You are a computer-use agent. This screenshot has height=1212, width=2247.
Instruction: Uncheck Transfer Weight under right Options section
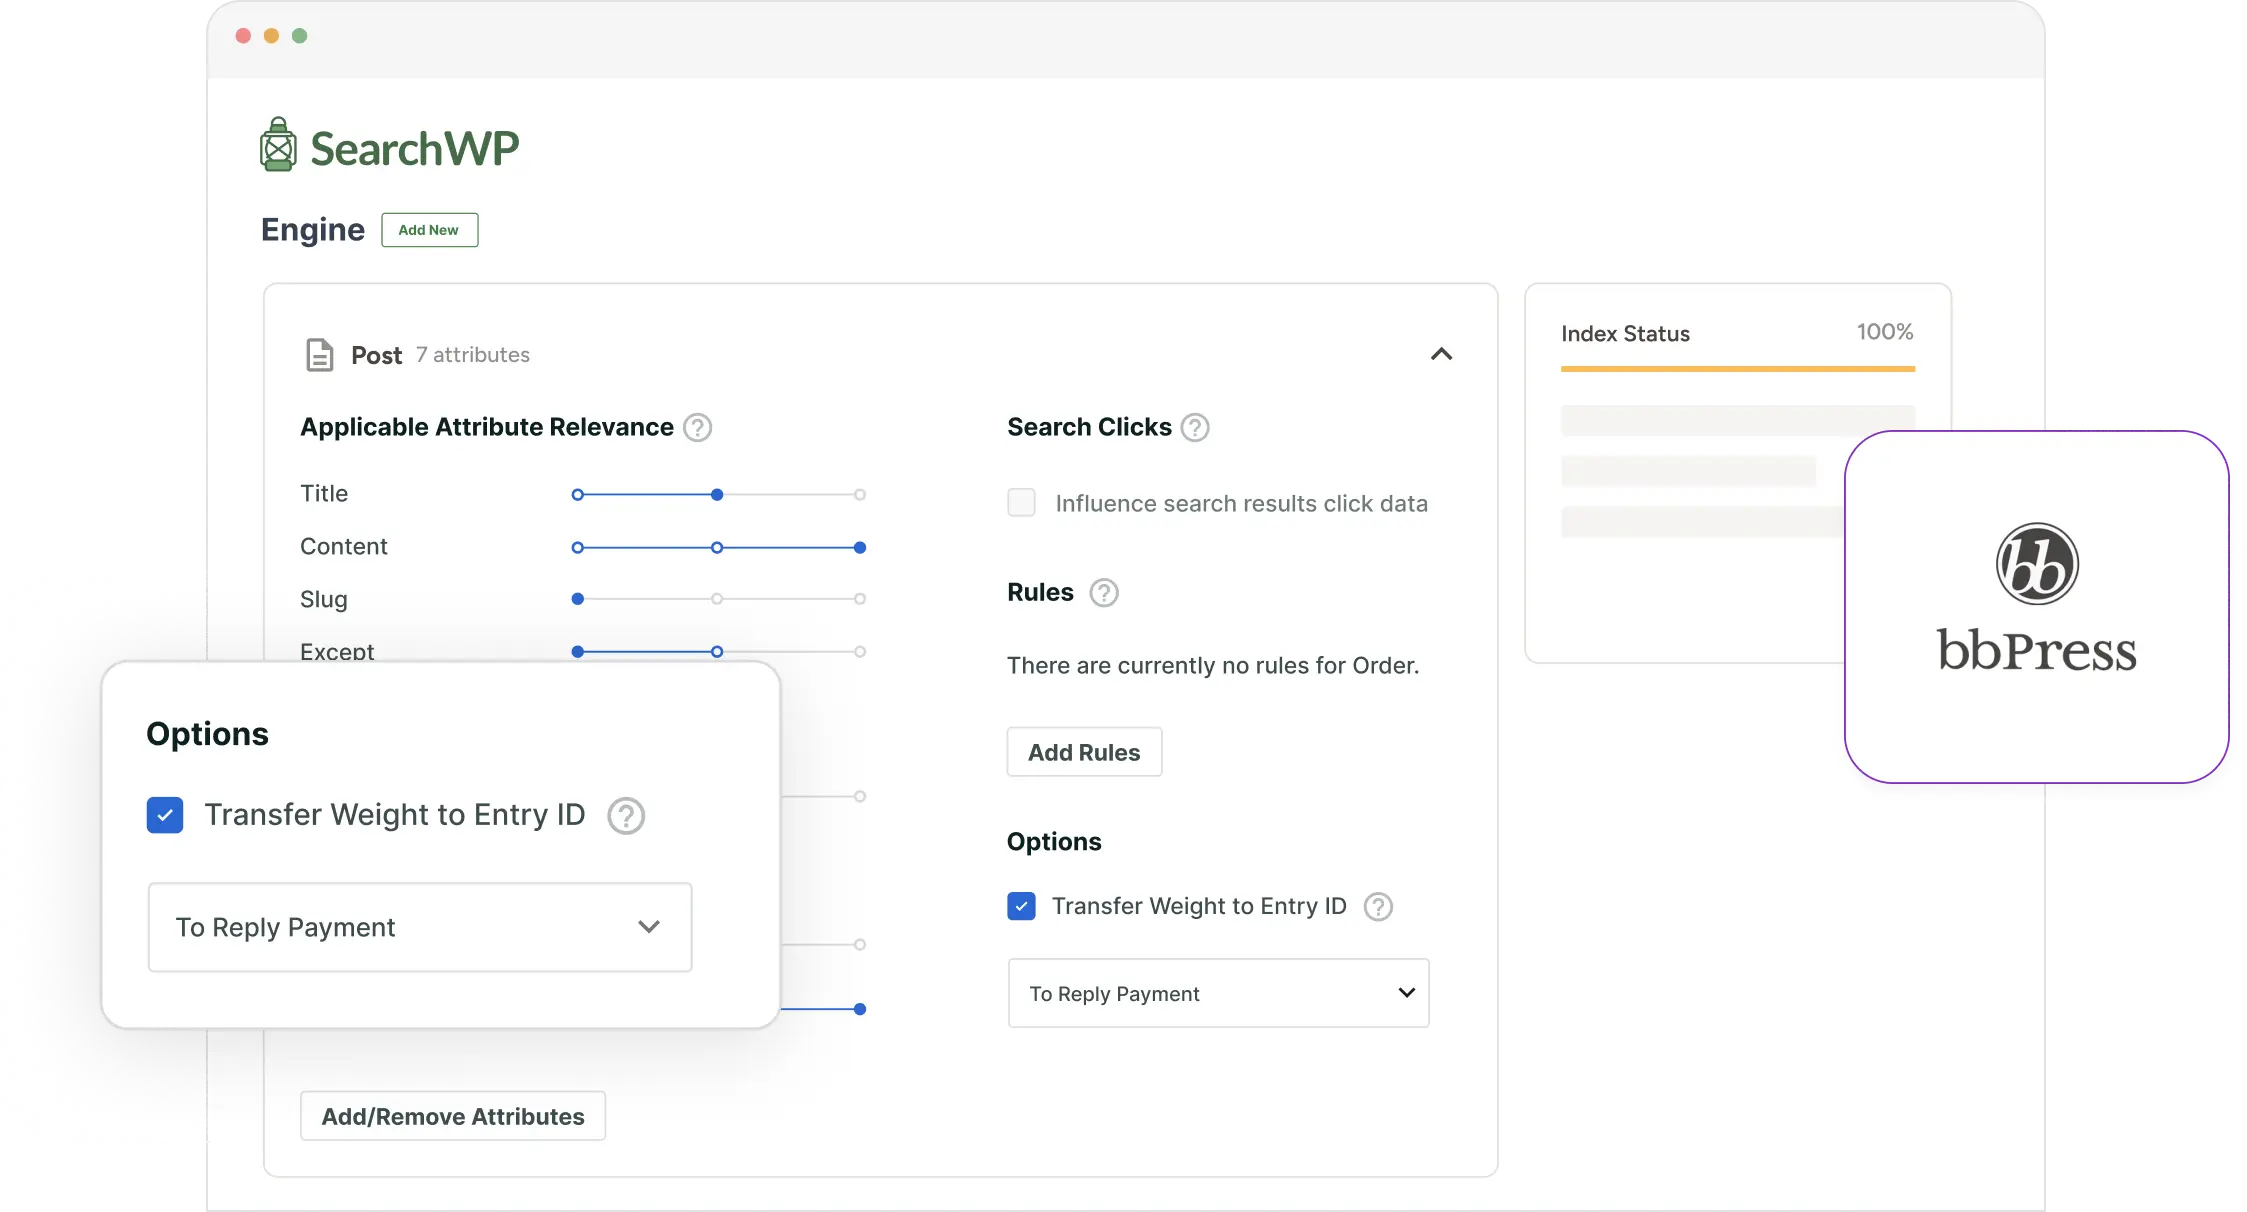click(x=1021, y=906)
